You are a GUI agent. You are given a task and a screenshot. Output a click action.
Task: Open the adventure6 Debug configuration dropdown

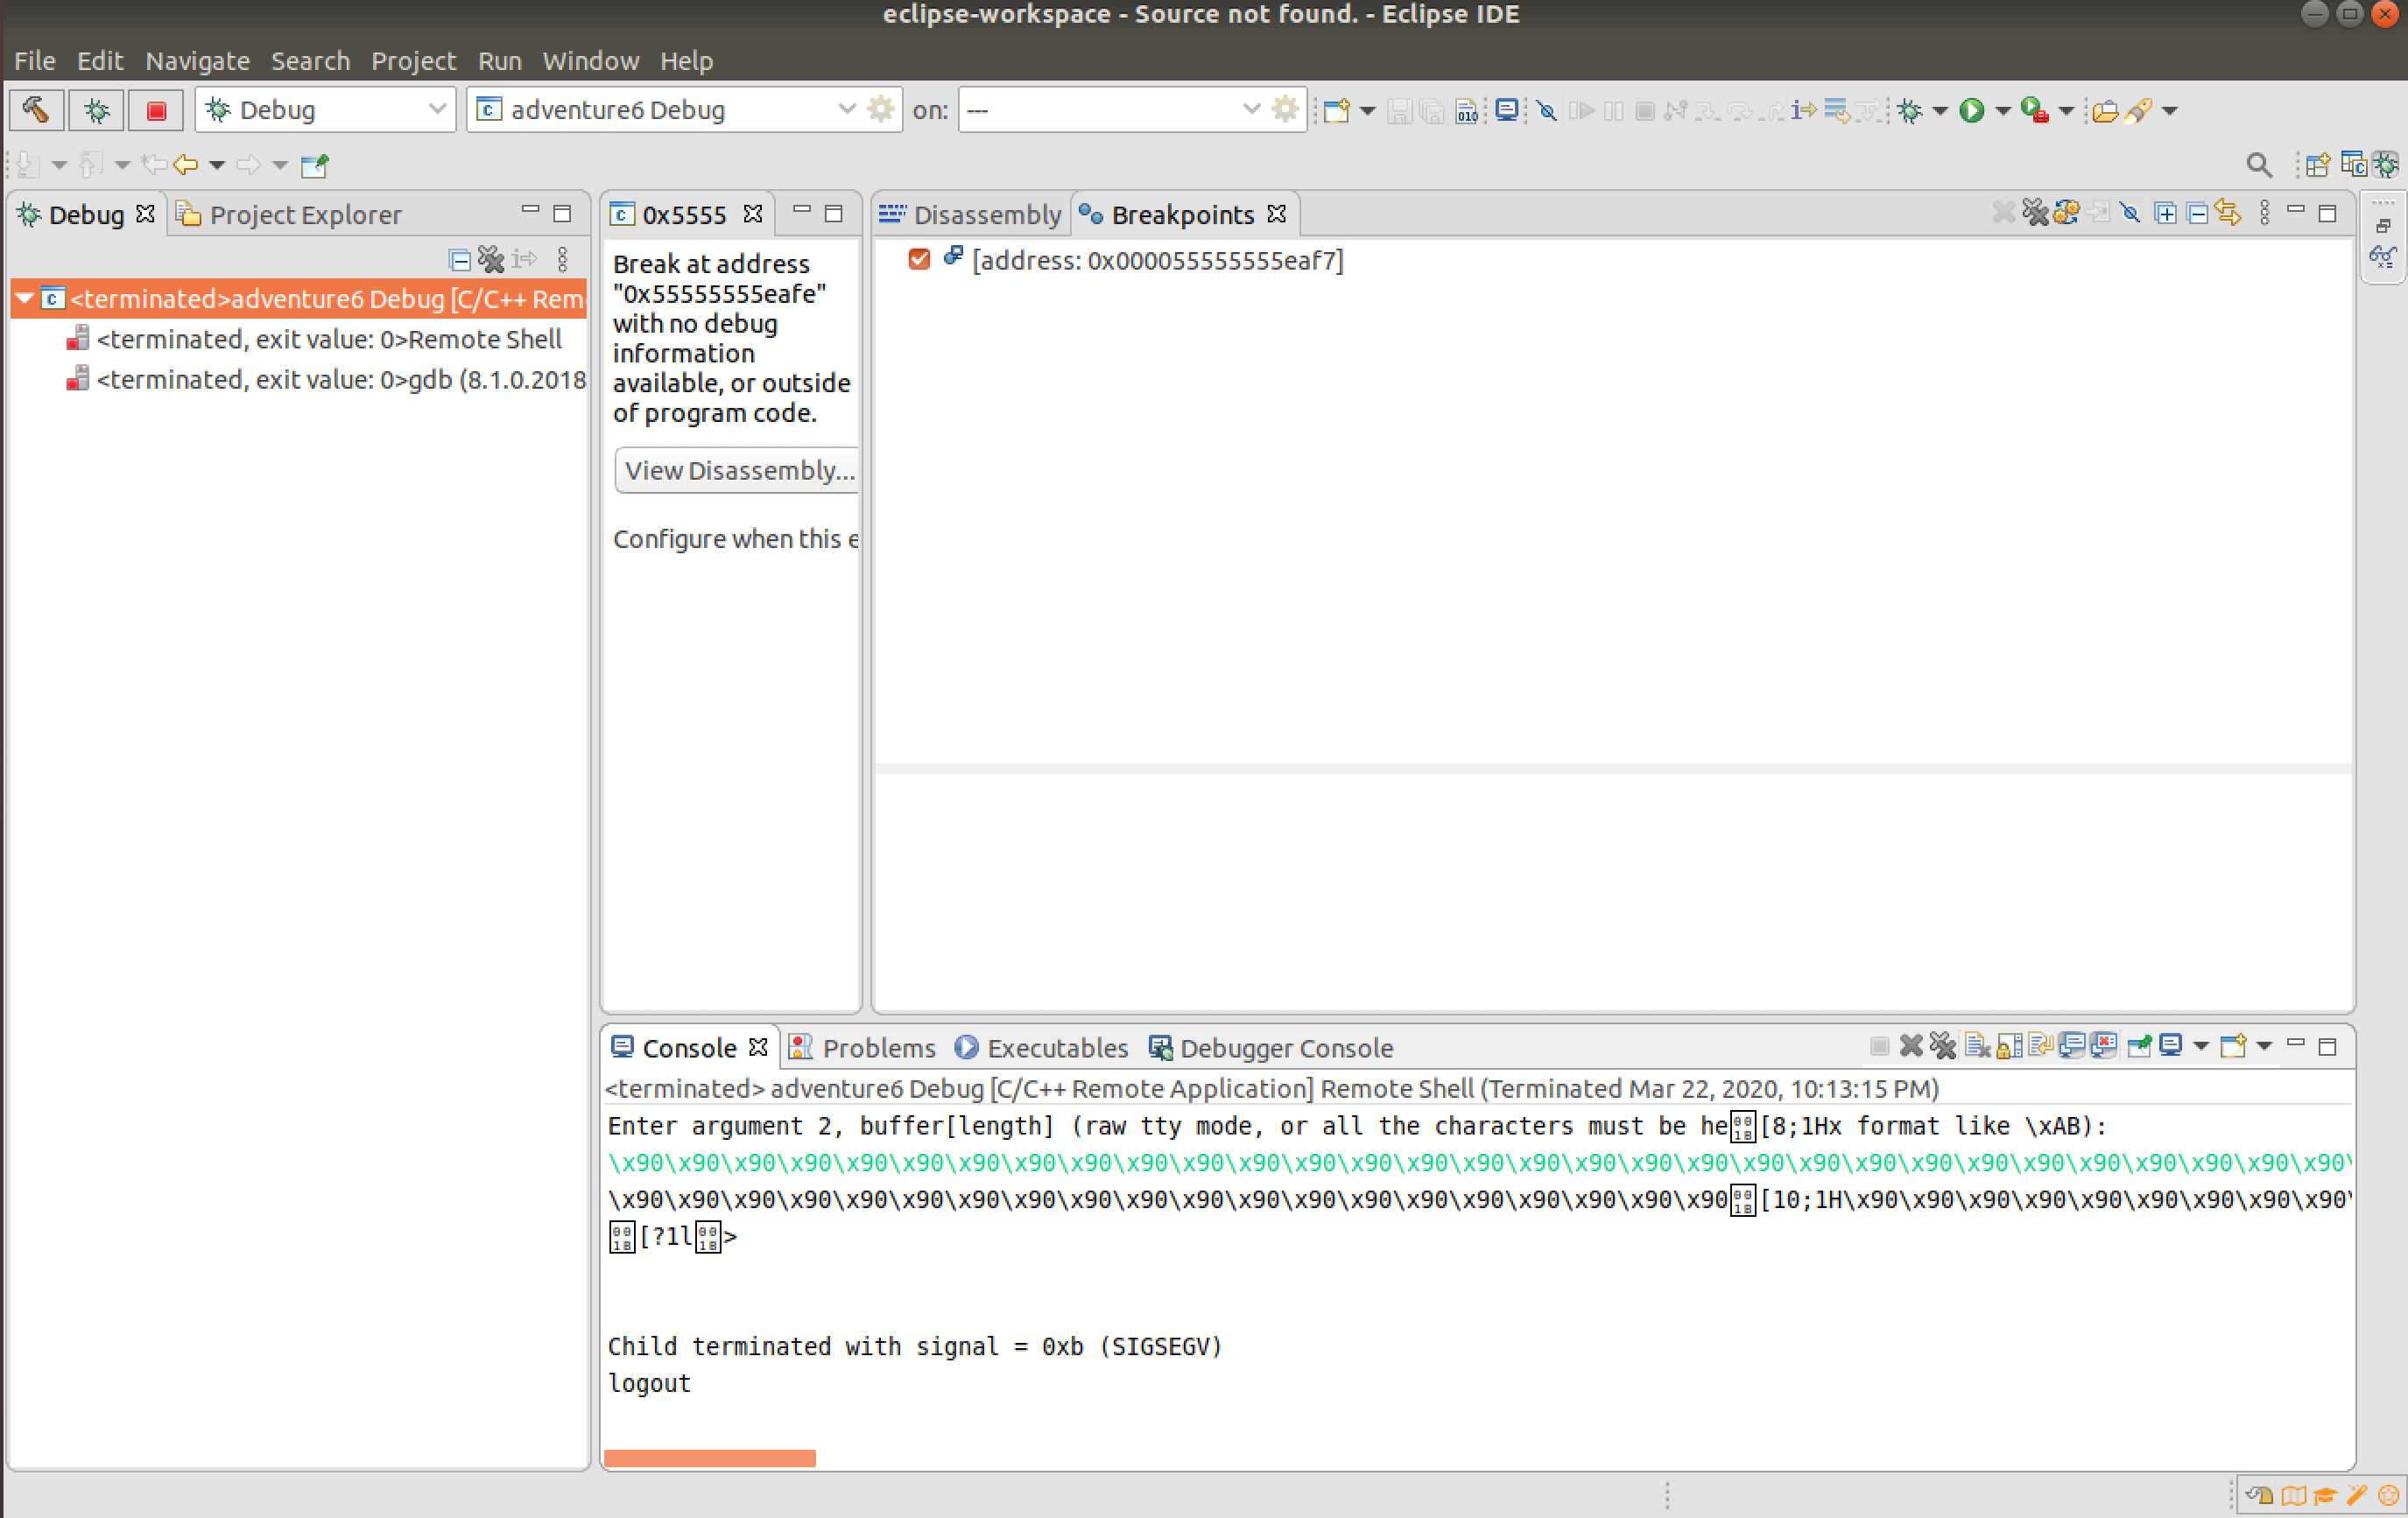846,110
